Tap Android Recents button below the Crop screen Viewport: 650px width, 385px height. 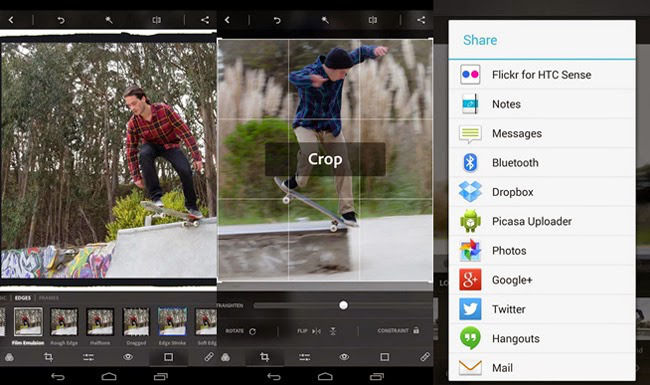377,376
